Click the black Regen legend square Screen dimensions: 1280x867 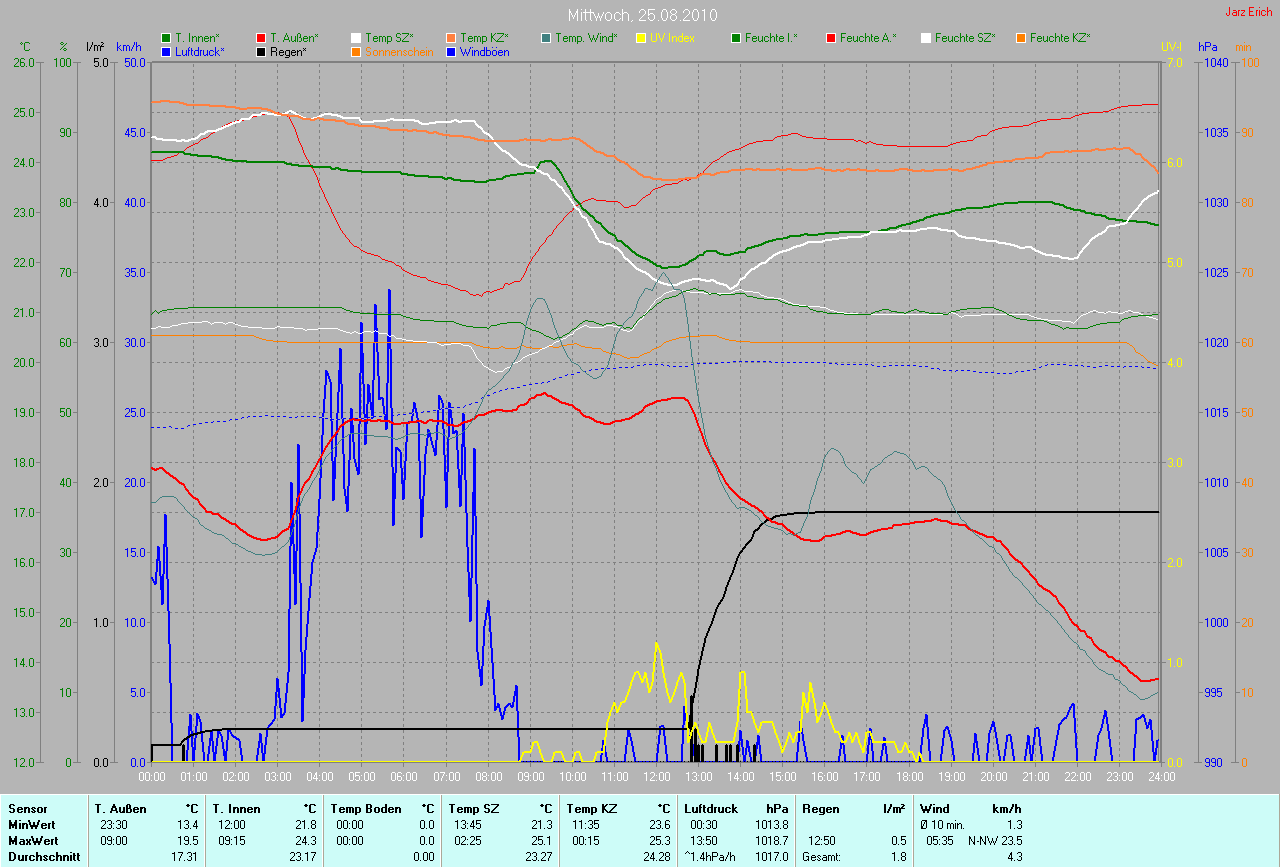(262, 51)
